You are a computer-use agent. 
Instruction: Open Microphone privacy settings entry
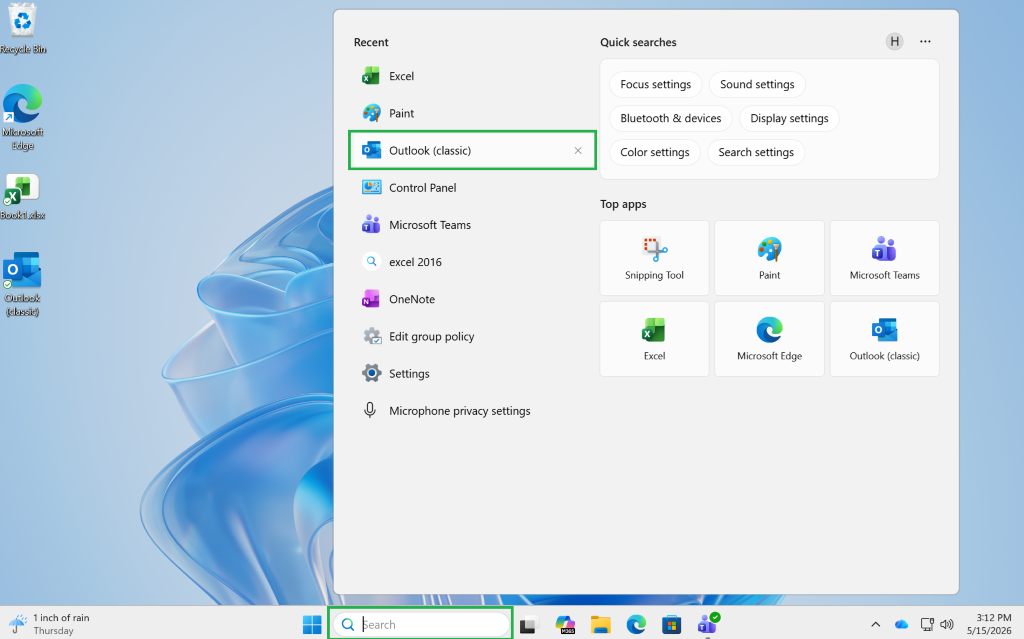click(x=472, y=411)
